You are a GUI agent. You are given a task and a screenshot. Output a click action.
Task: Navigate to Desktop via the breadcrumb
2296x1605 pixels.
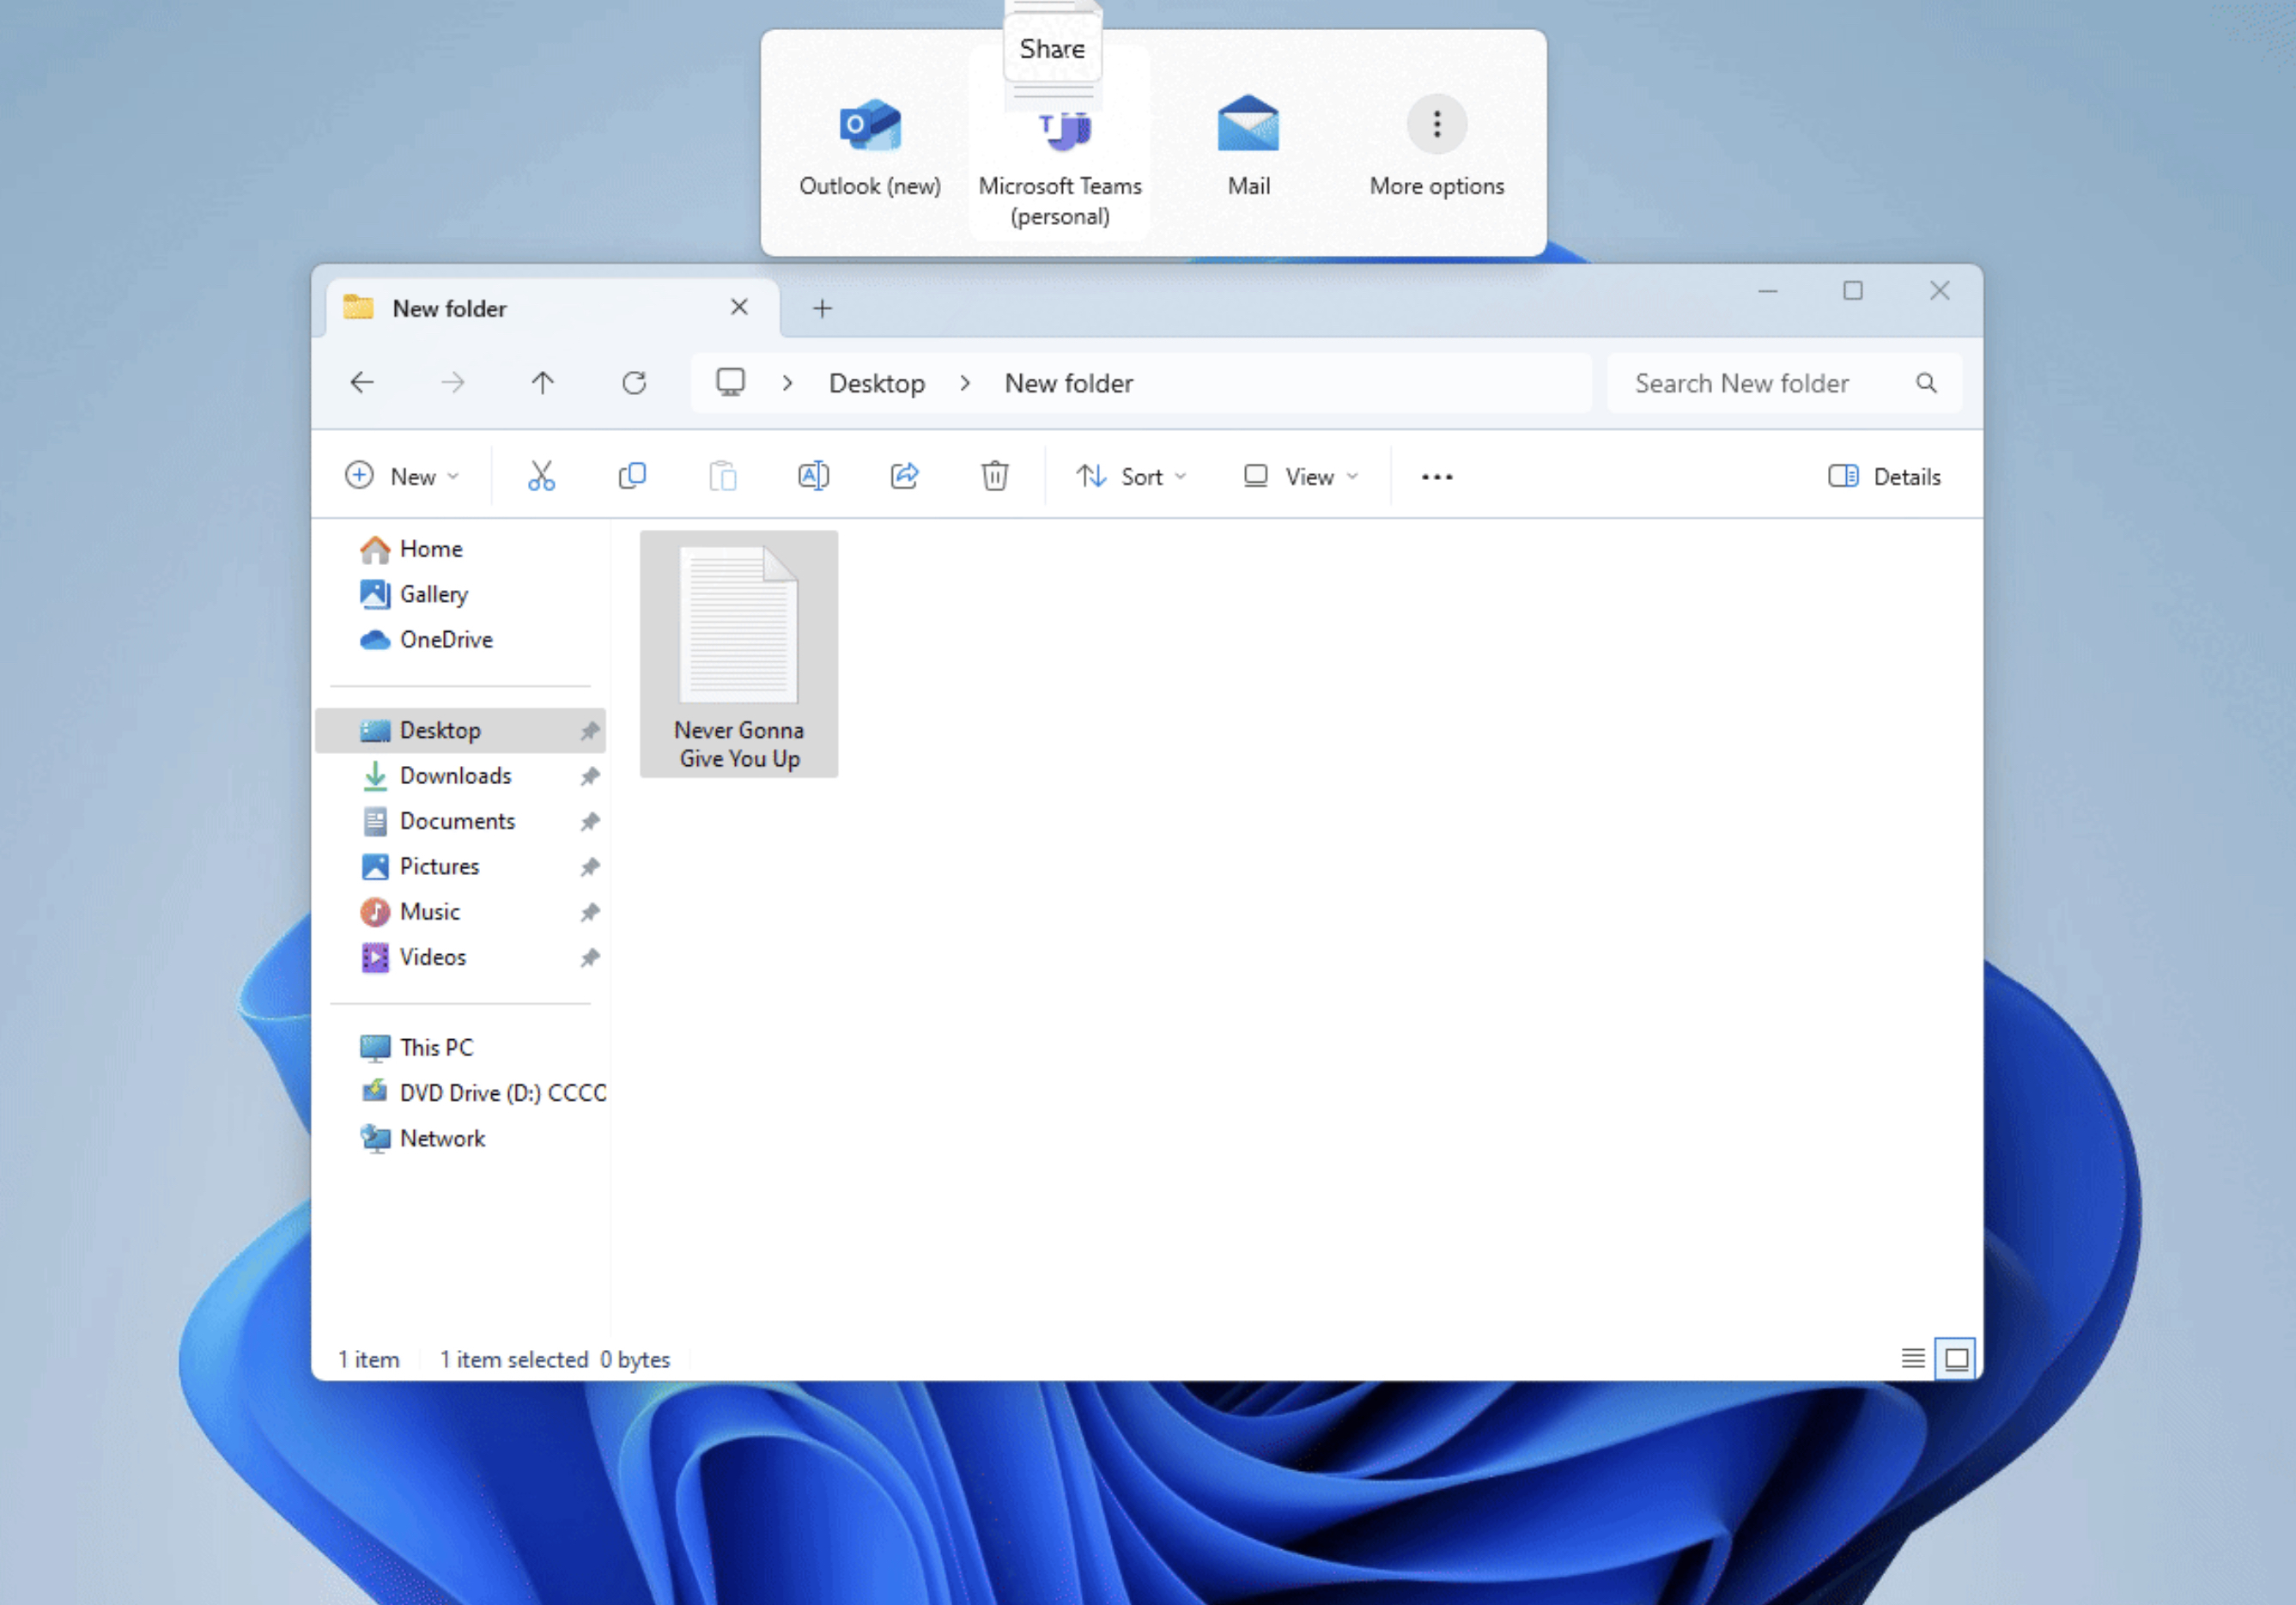876,382
